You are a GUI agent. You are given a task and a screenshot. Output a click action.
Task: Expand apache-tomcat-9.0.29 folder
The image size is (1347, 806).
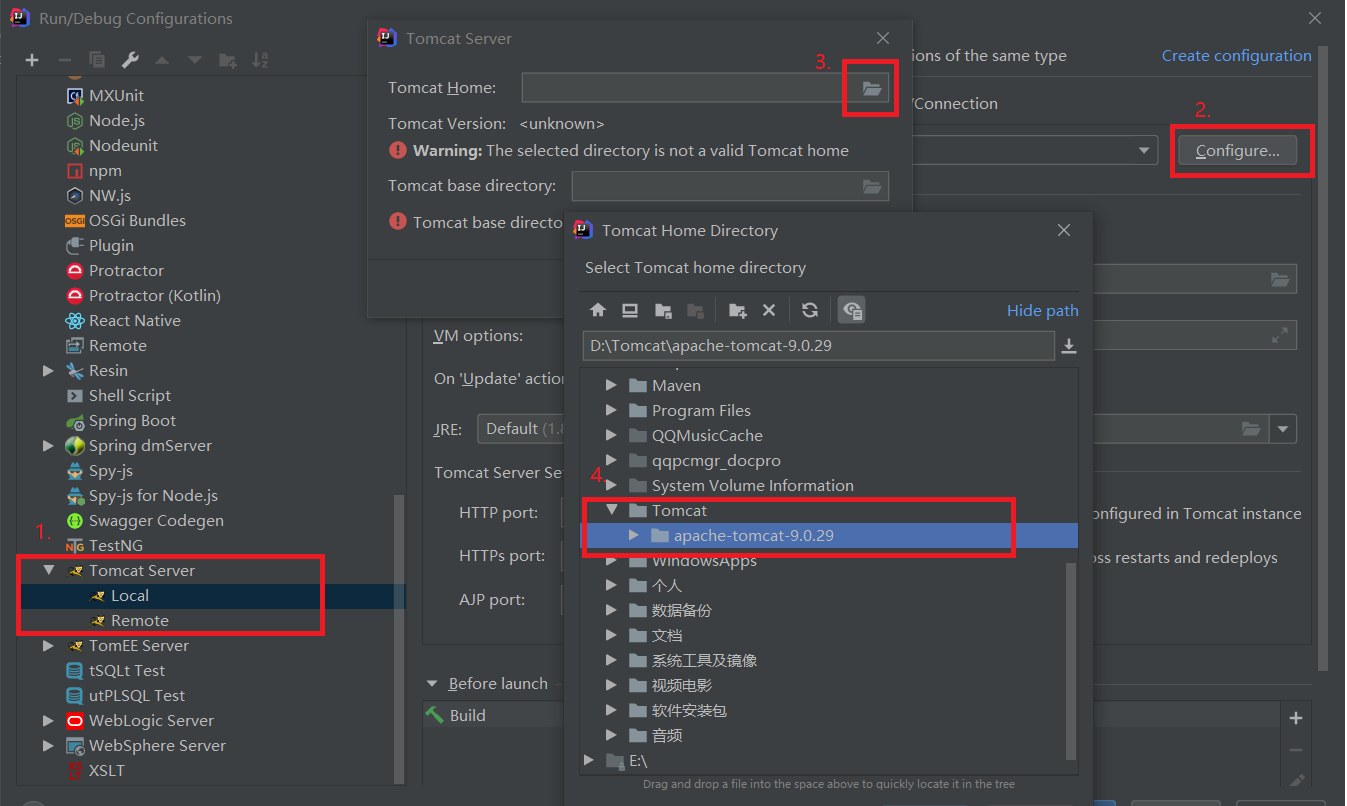(633, 535)
